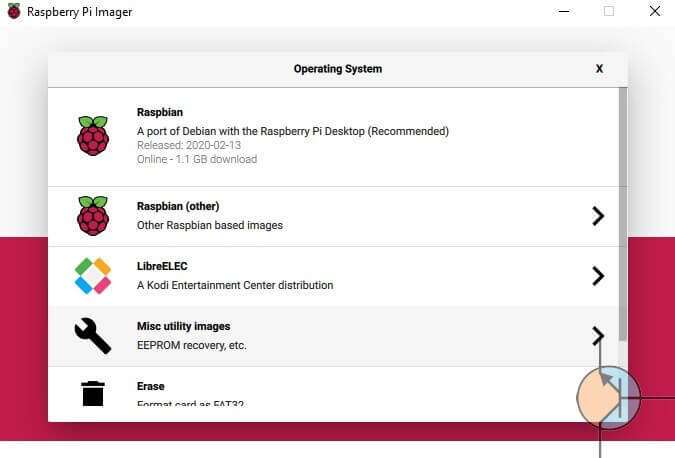Click 'EEPROM recovery, etc.' text
The height and width of the screenshot is (458, 675).
pos(192,345)
